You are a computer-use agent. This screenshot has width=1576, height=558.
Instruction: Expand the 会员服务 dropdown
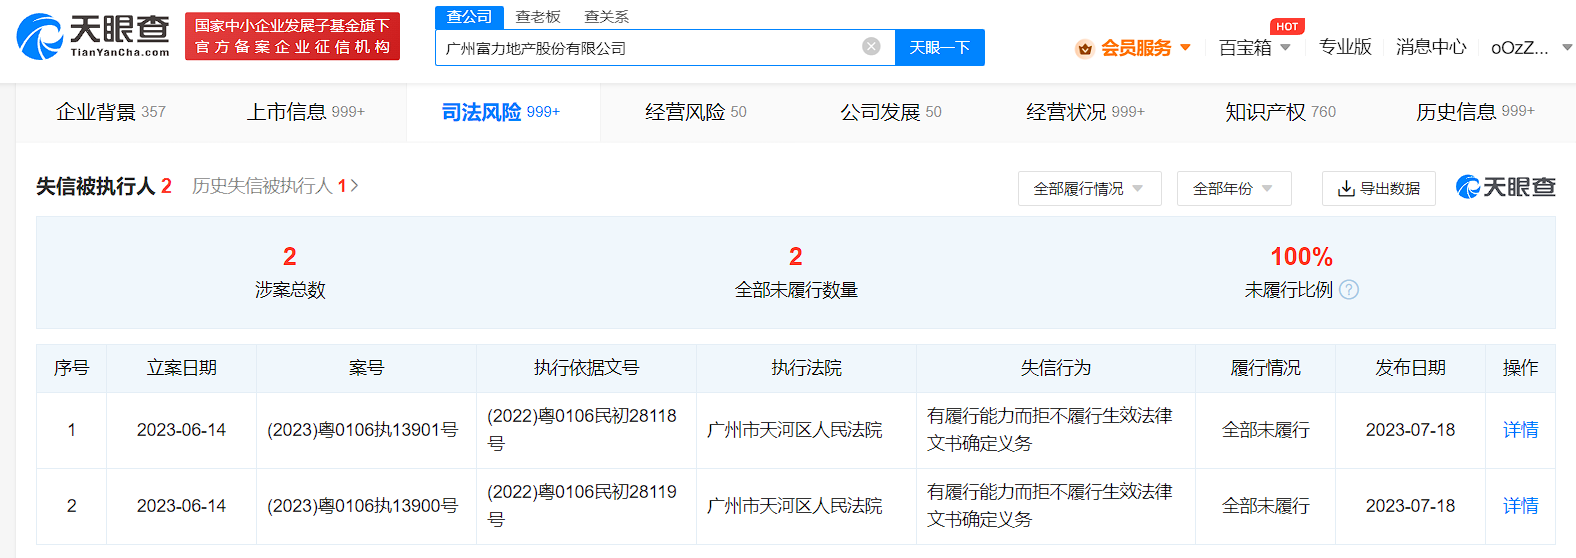click(x=1186, y=47)
